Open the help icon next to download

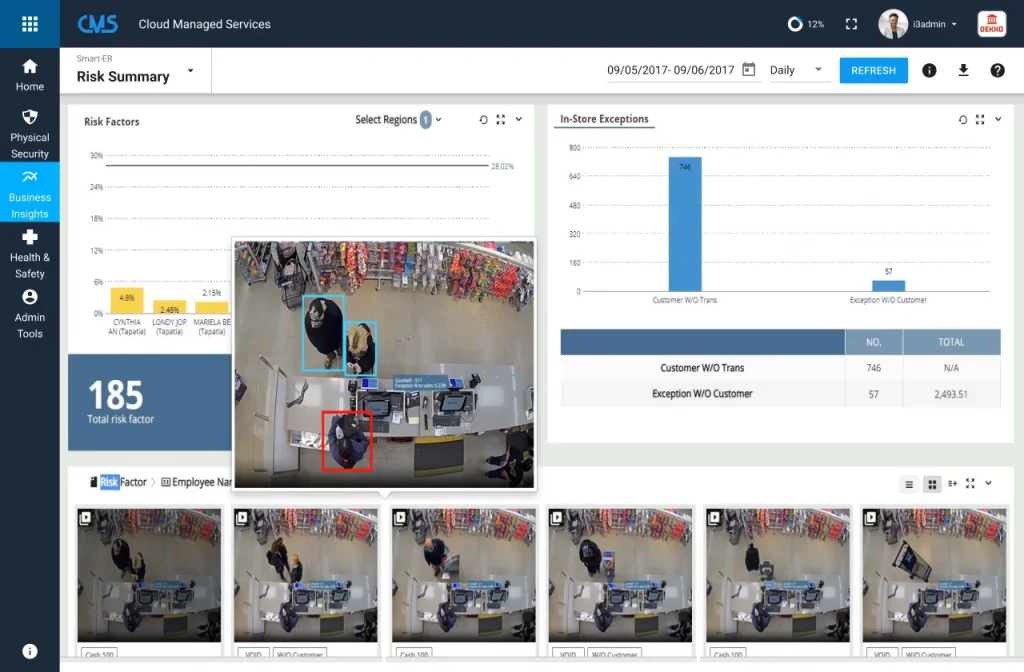[x=996, y=70]
